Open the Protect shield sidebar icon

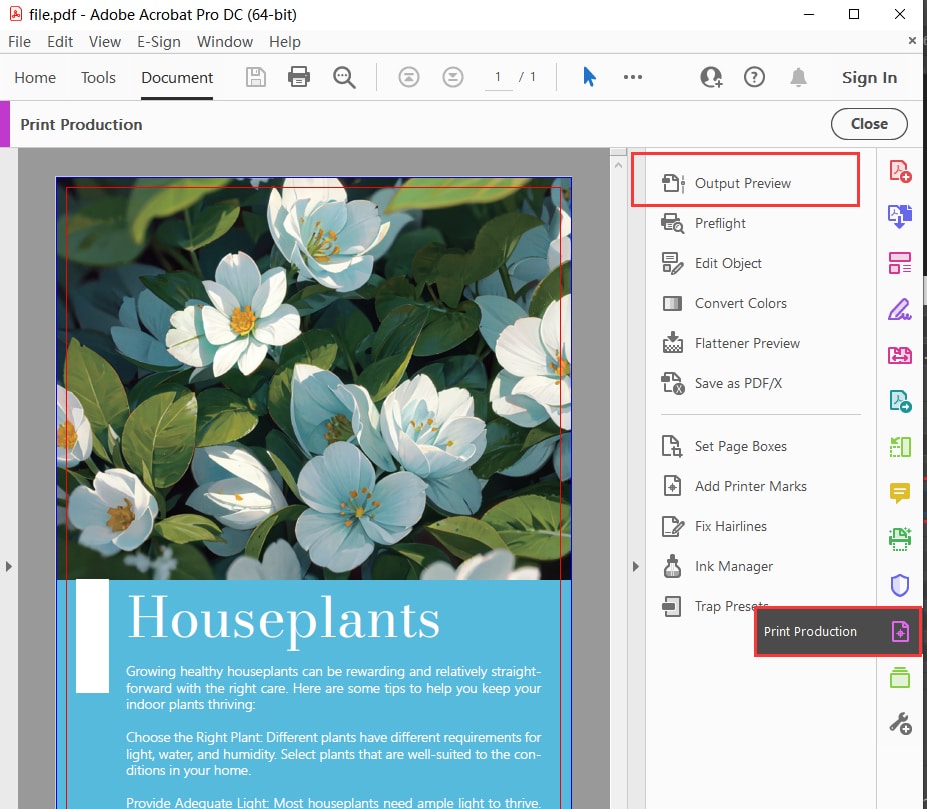pyautogui.click(x=900, y=585)
